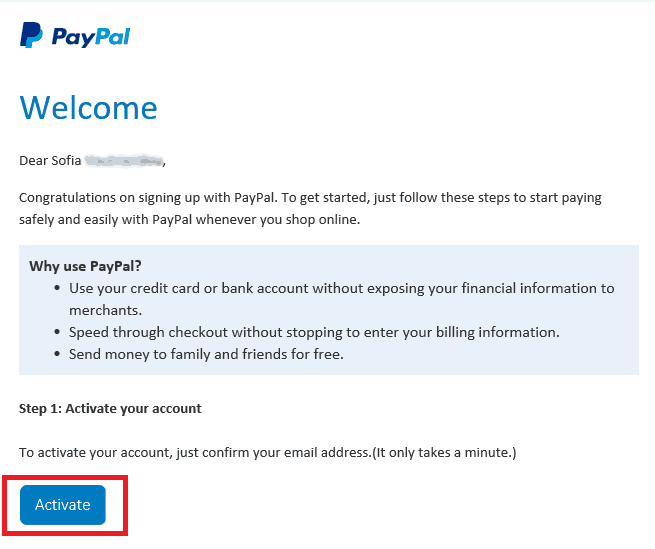Click the bullet dot before 'Use your credit card'
Viewport: 655px width, 549px height.
pos(58,288)
